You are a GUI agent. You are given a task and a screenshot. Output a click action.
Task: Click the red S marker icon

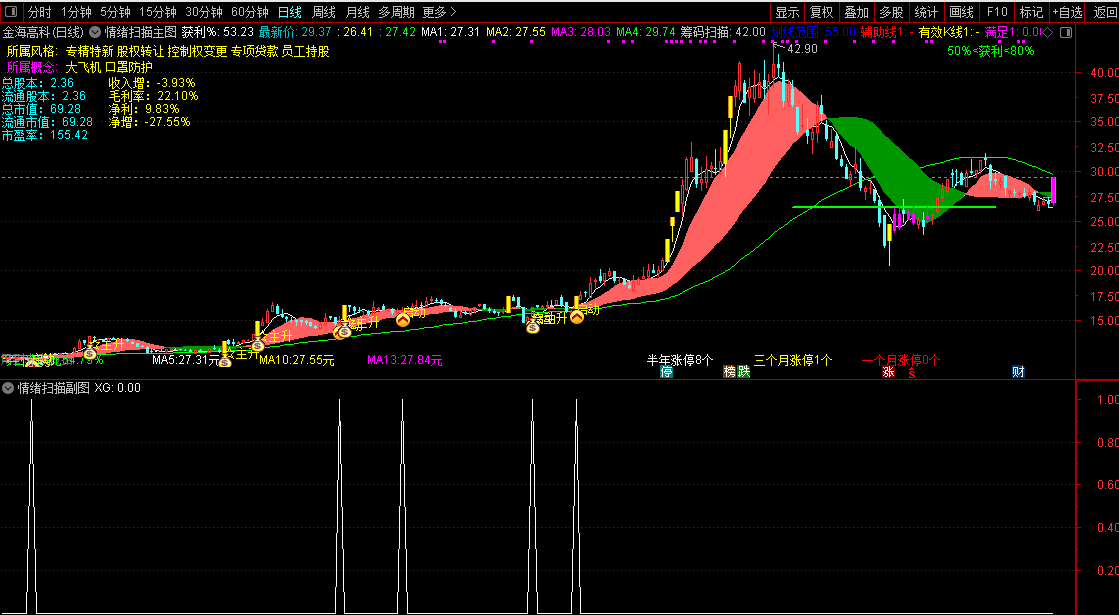912,372
